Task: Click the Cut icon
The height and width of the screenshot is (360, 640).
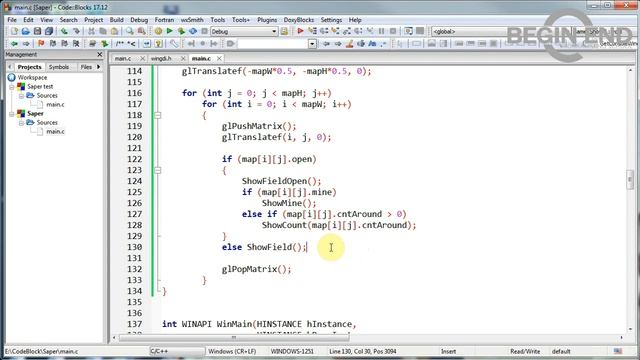Action: coord(91,31)
